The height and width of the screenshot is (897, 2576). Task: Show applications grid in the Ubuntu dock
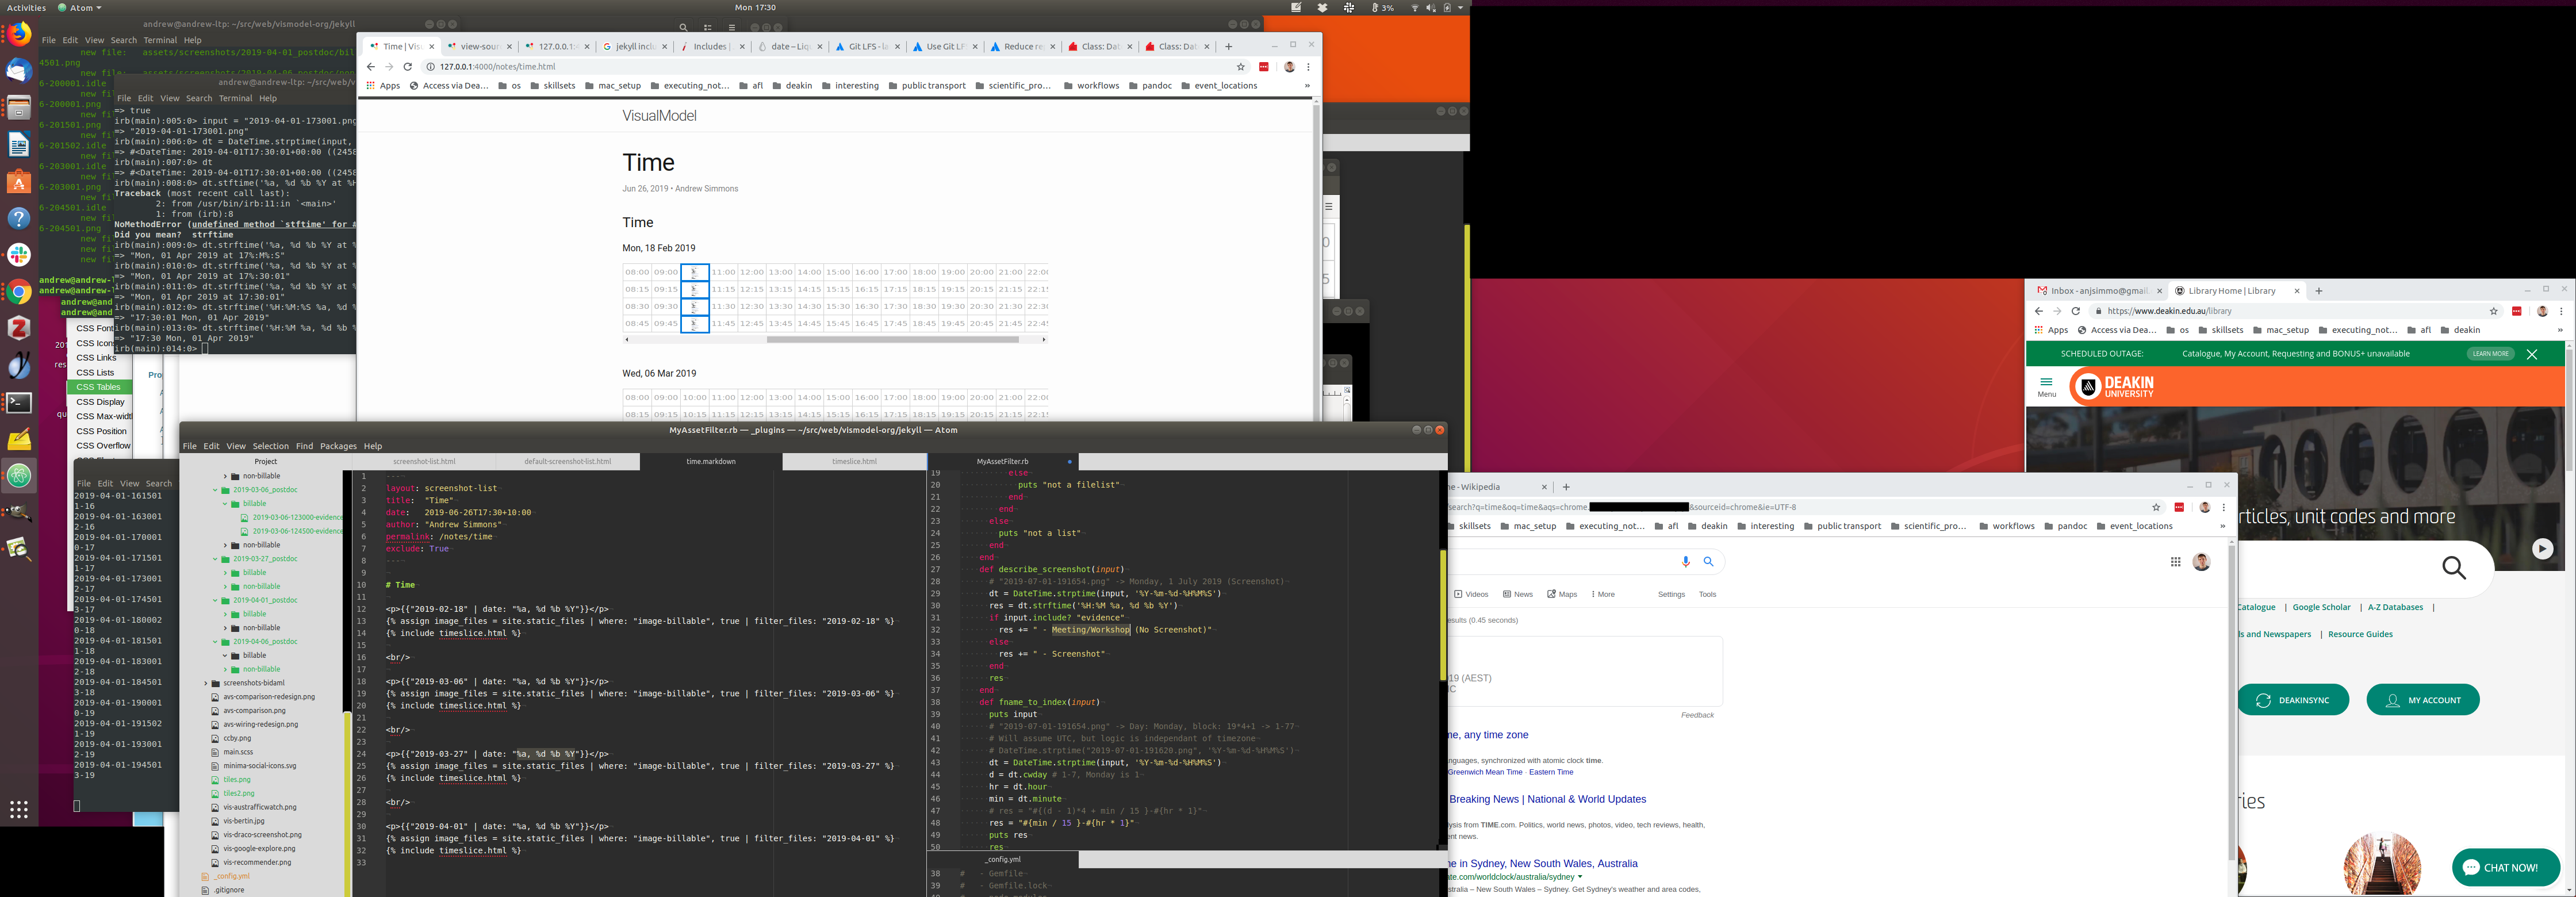(x=19, y=809)
